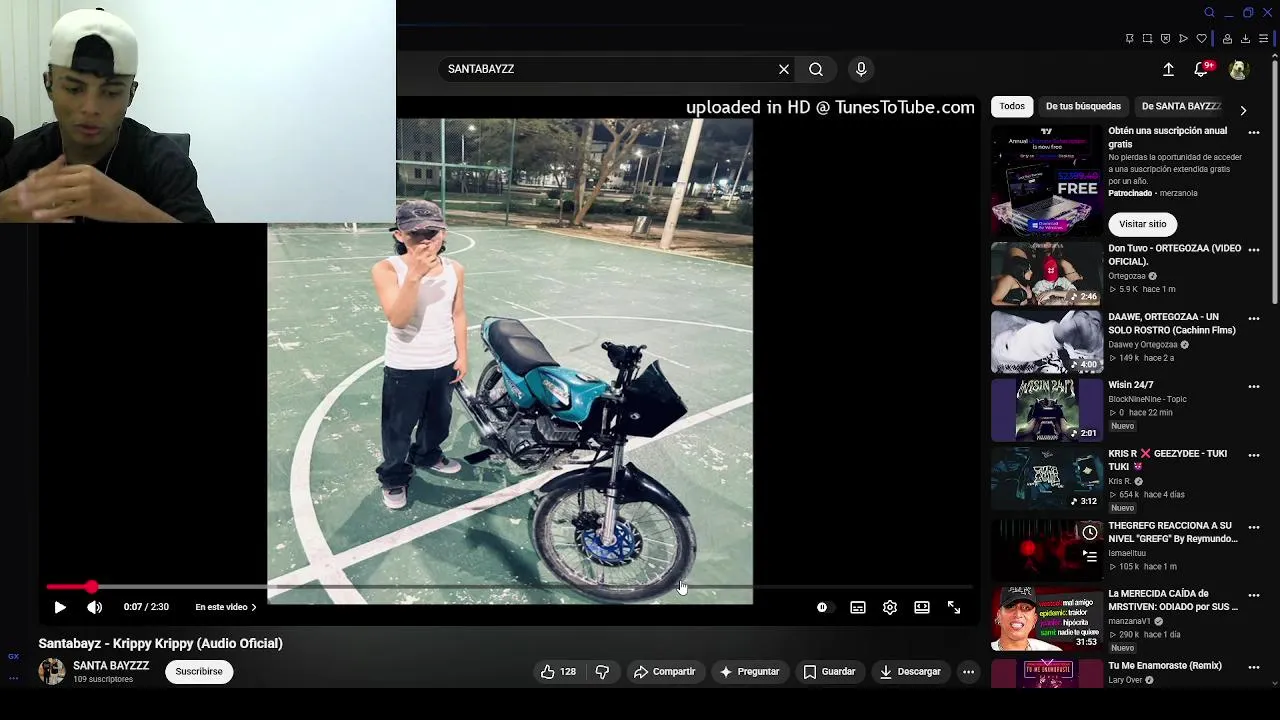Open options for 'Wisin 24/7' video
This screenshot has height=720, width=1280.
click(x=1254, y=386)
